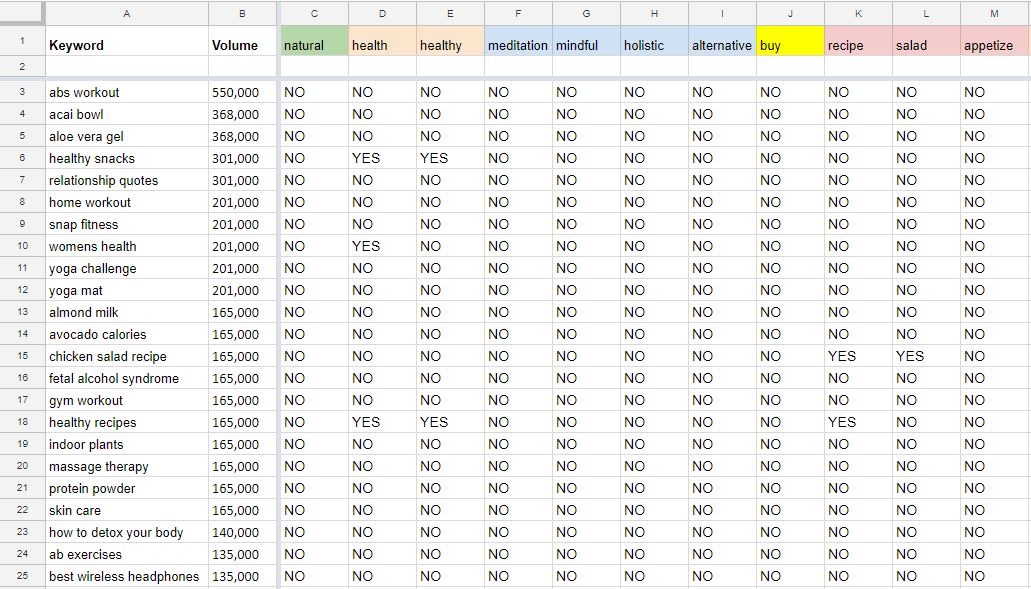This screenshot has width=1031, height=589.
Task: Select the 'healthy snacks' keyword cell
Action: point(126,158)
